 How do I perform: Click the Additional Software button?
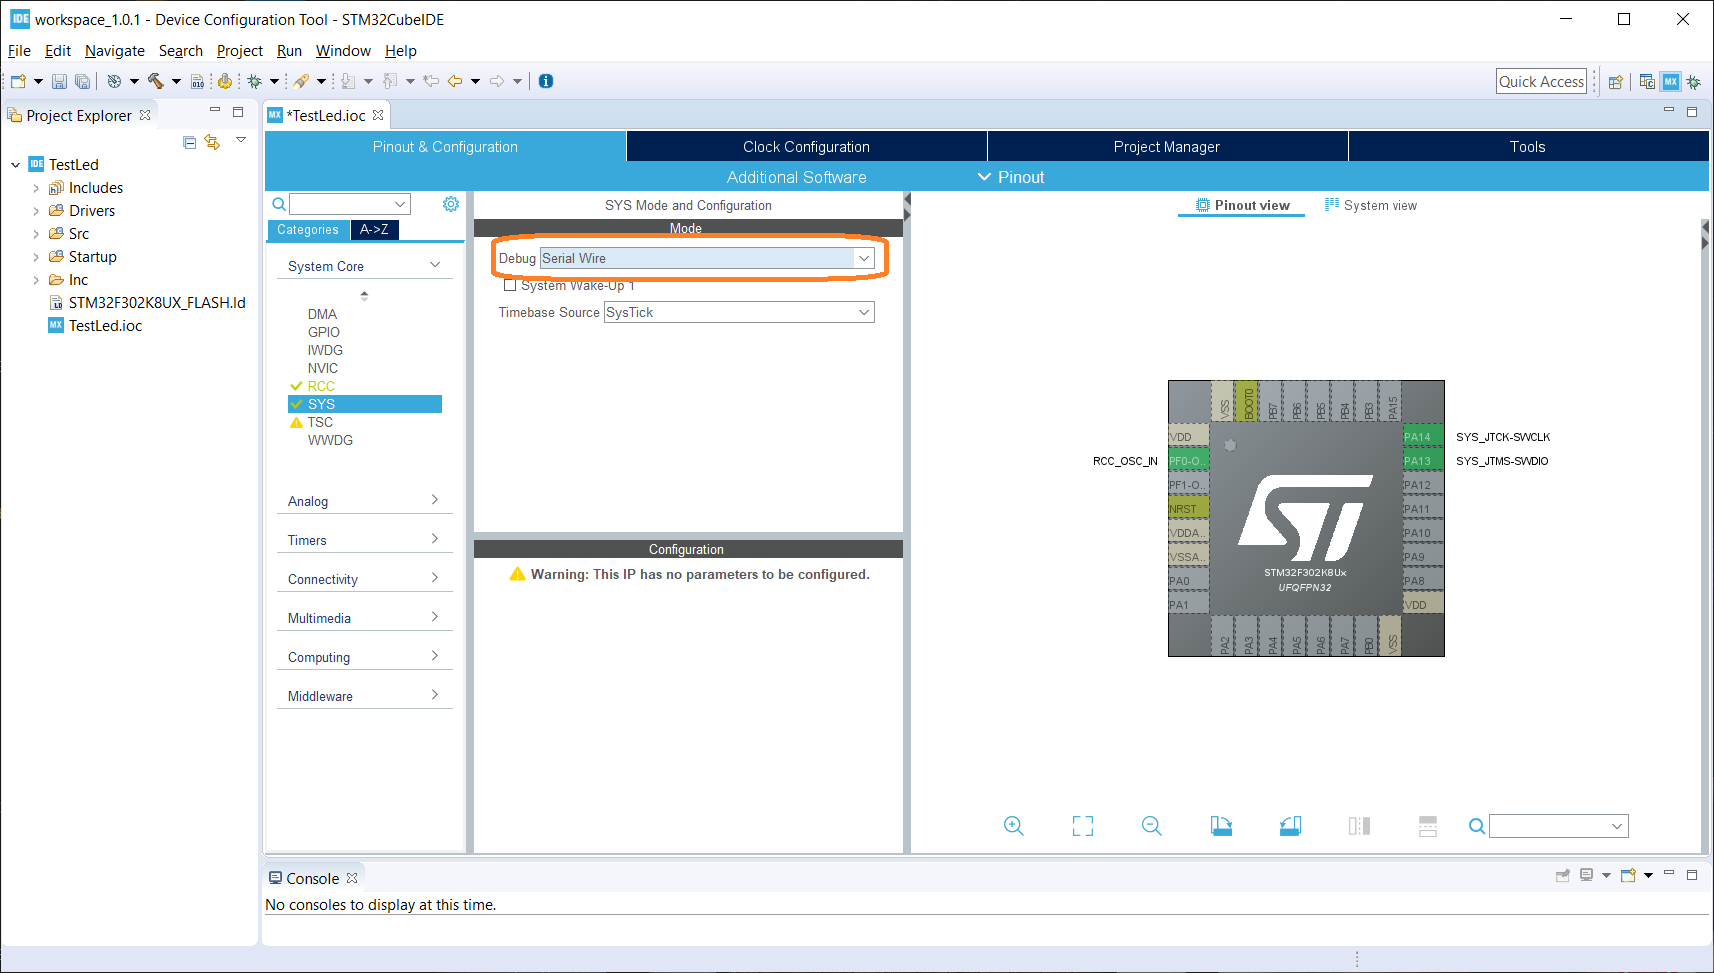tap(797, 177)
